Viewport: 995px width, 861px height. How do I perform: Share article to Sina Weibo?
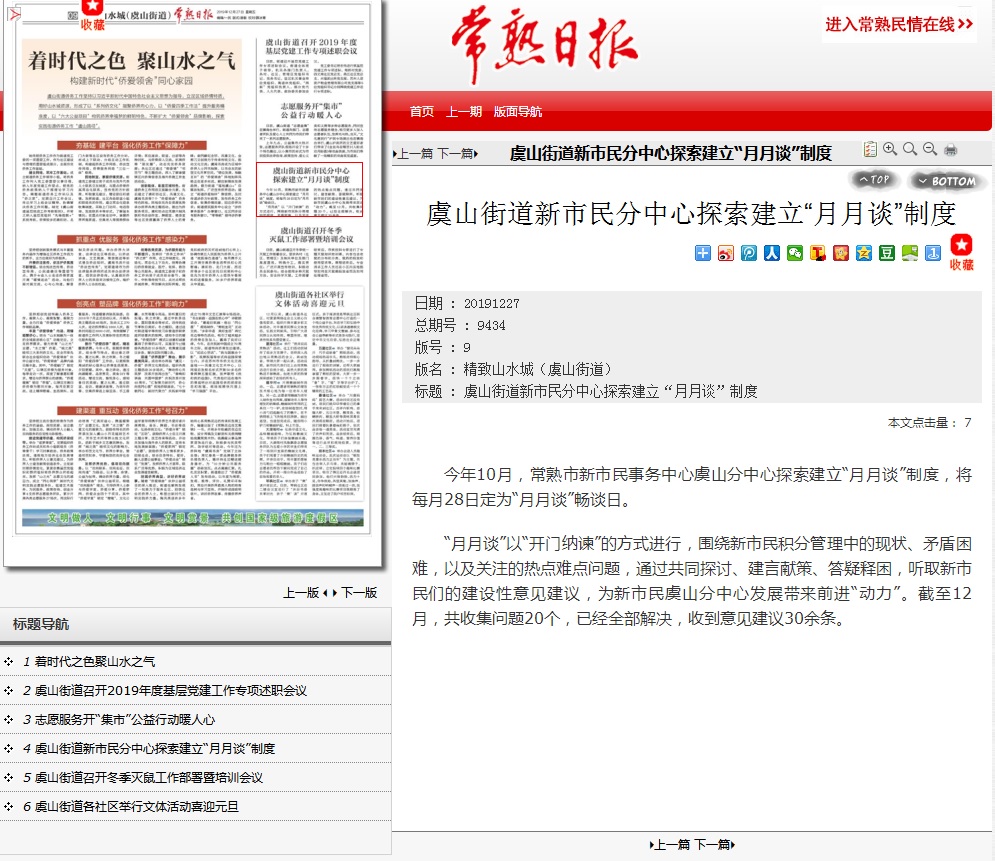[725, 253]
